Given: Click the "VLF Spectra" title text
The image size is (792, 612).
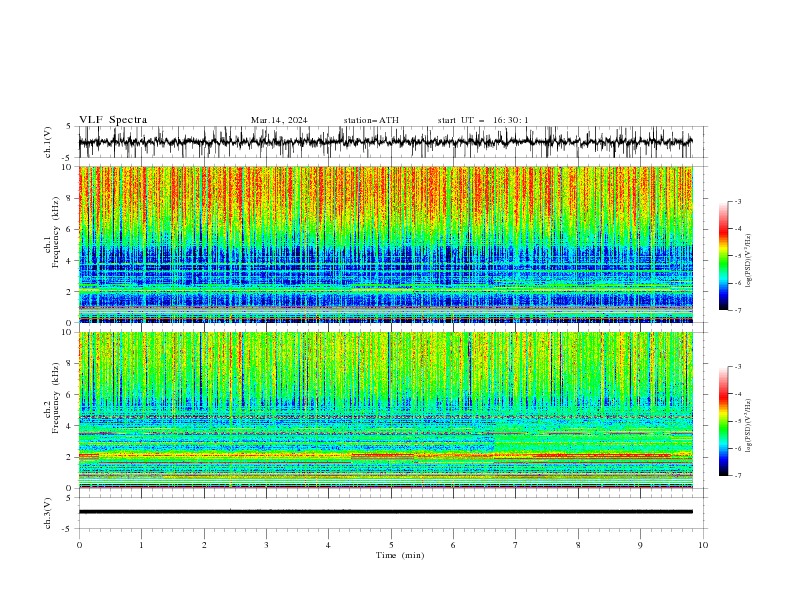Looking at the screenshot, I should pos(113,120).
